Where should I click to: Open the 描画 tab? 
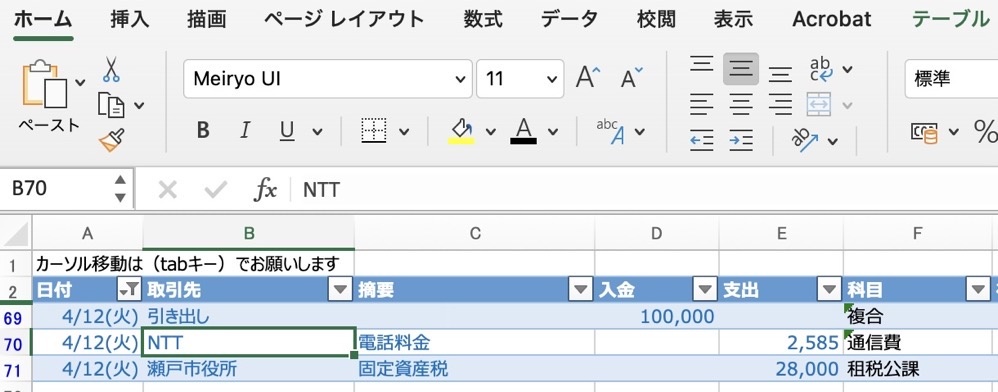[x=207, y=20]
